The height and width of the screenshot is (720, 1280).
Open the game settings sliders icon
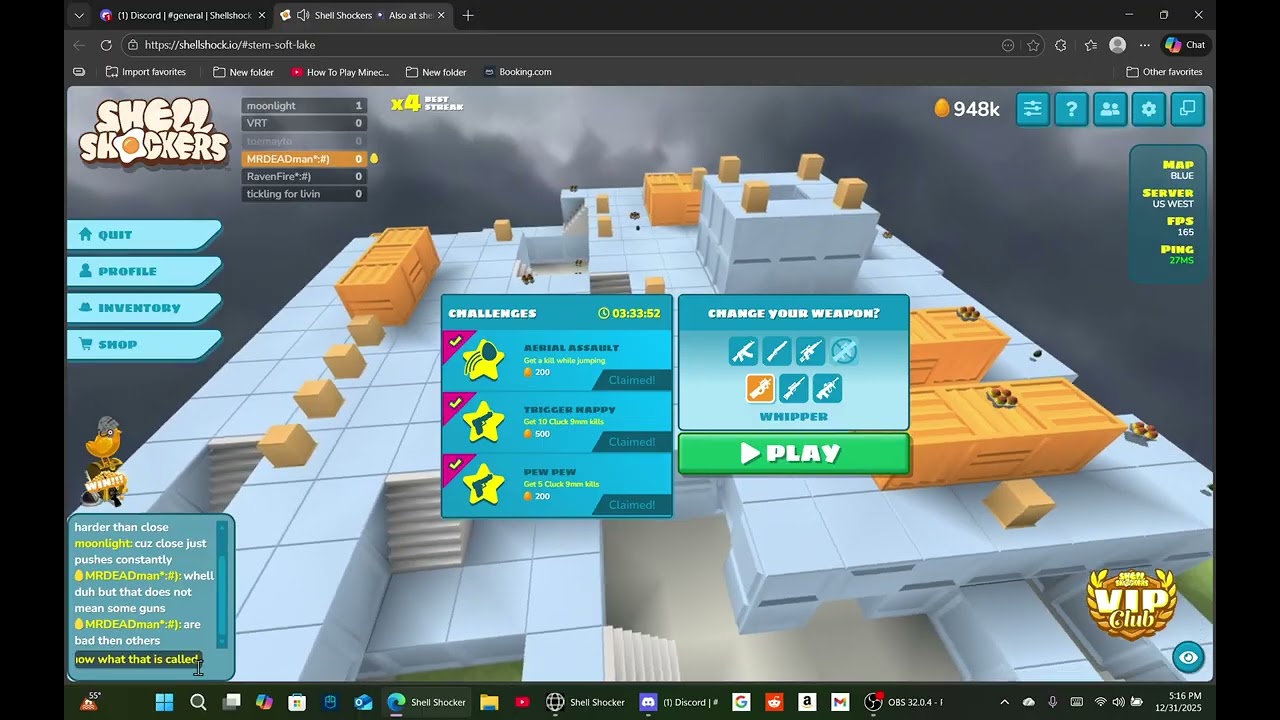[x=1032, y=109]
